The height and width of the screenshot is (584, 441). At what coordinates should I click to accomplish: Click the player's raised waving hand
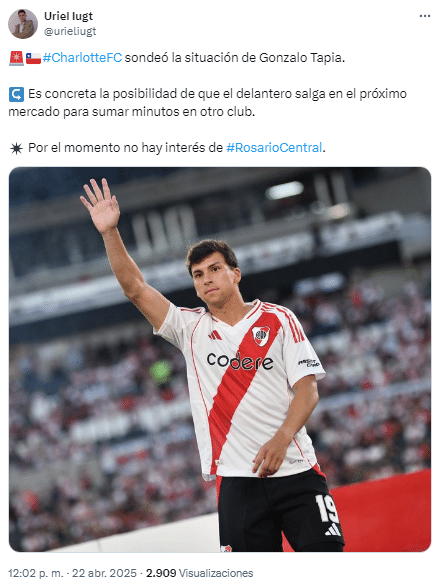[100, 206]
